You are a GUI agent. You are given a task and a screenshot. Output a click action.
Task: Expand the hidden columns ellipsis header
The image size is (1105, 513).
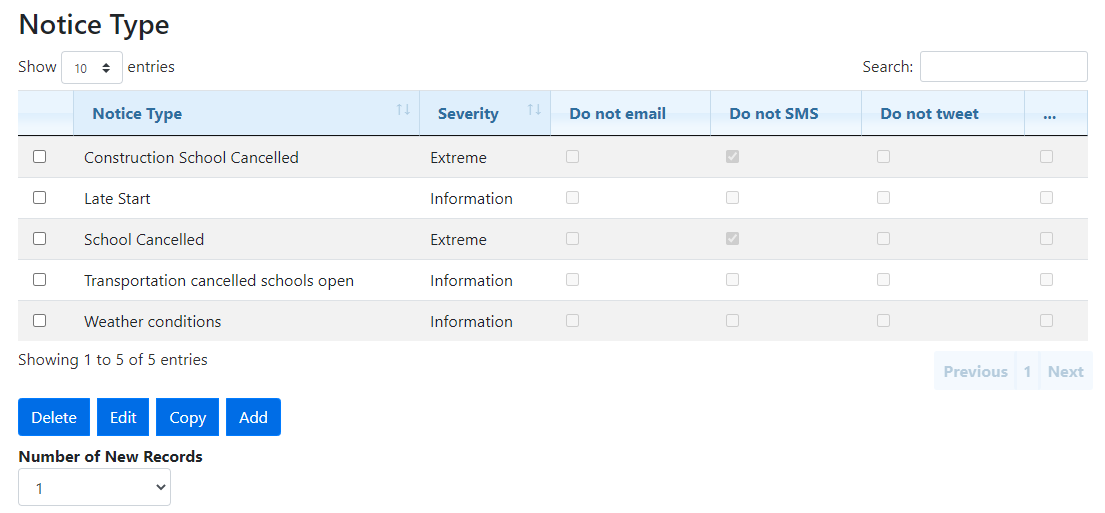(1049, 114)
